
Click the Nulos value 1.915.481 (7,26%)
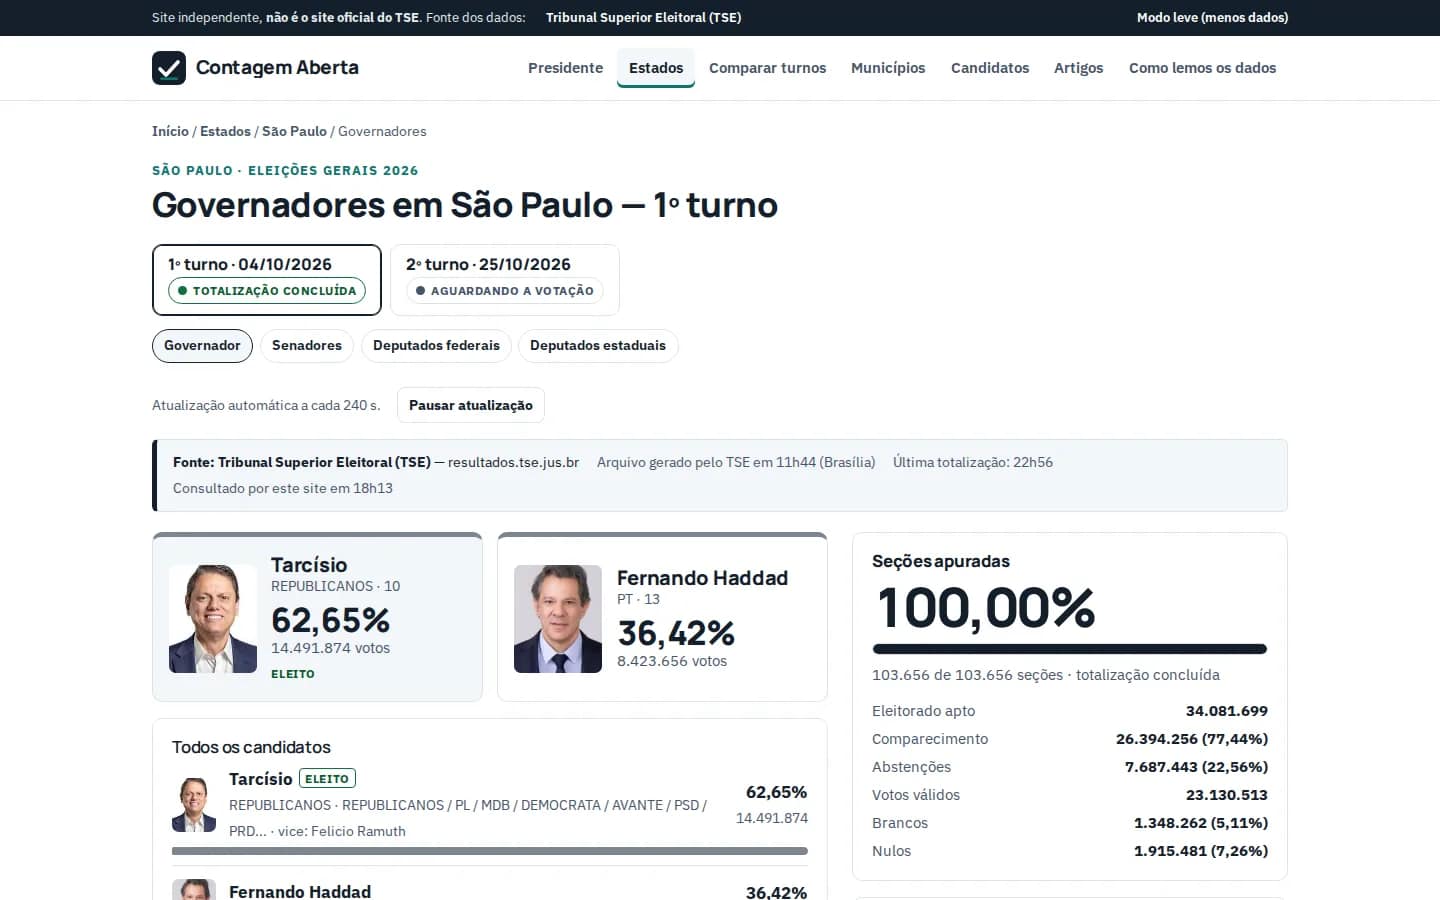[x=1201, y=851]
